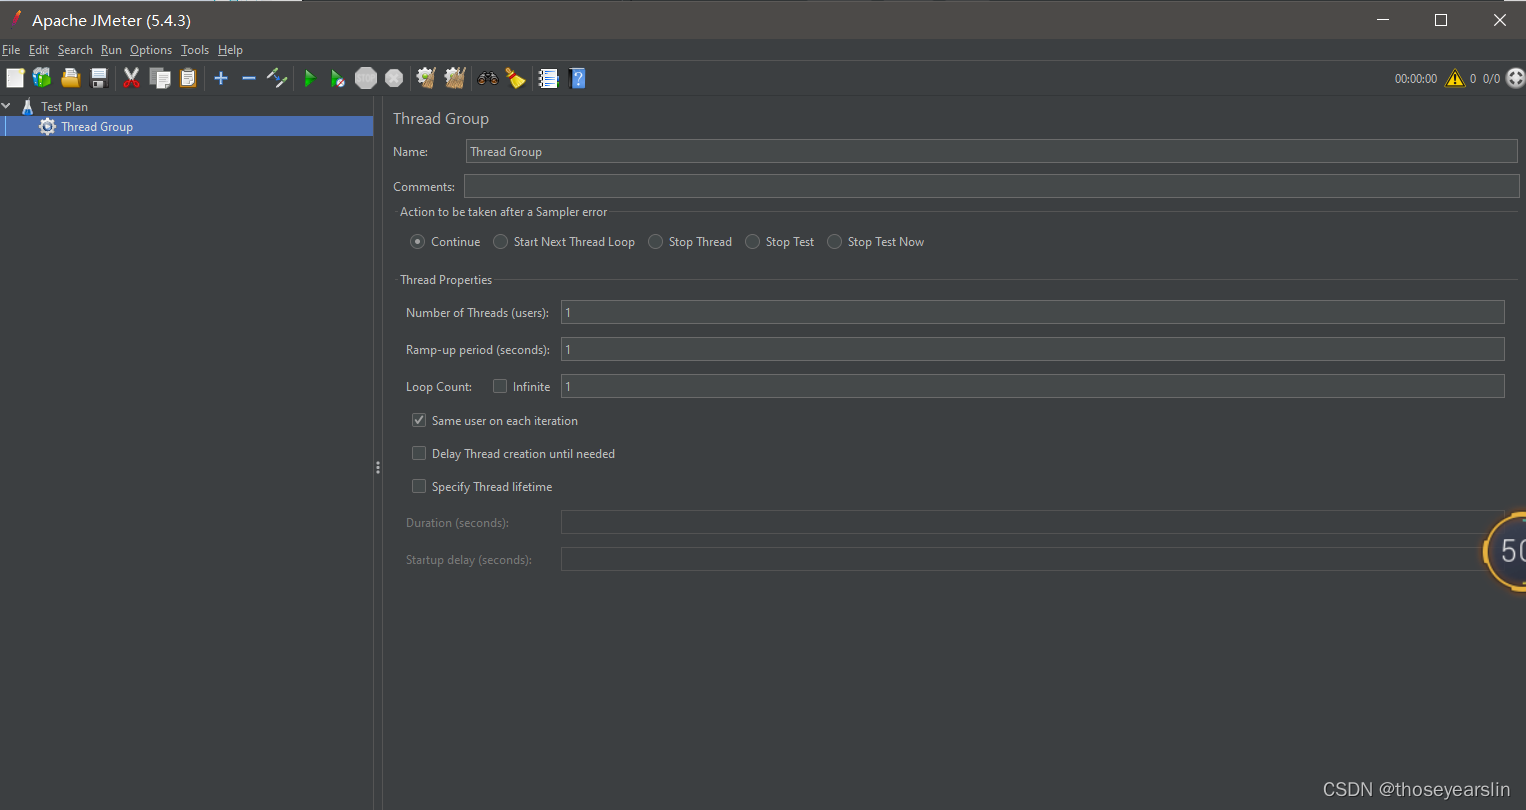Click the Comments input field

click(991, 186)
